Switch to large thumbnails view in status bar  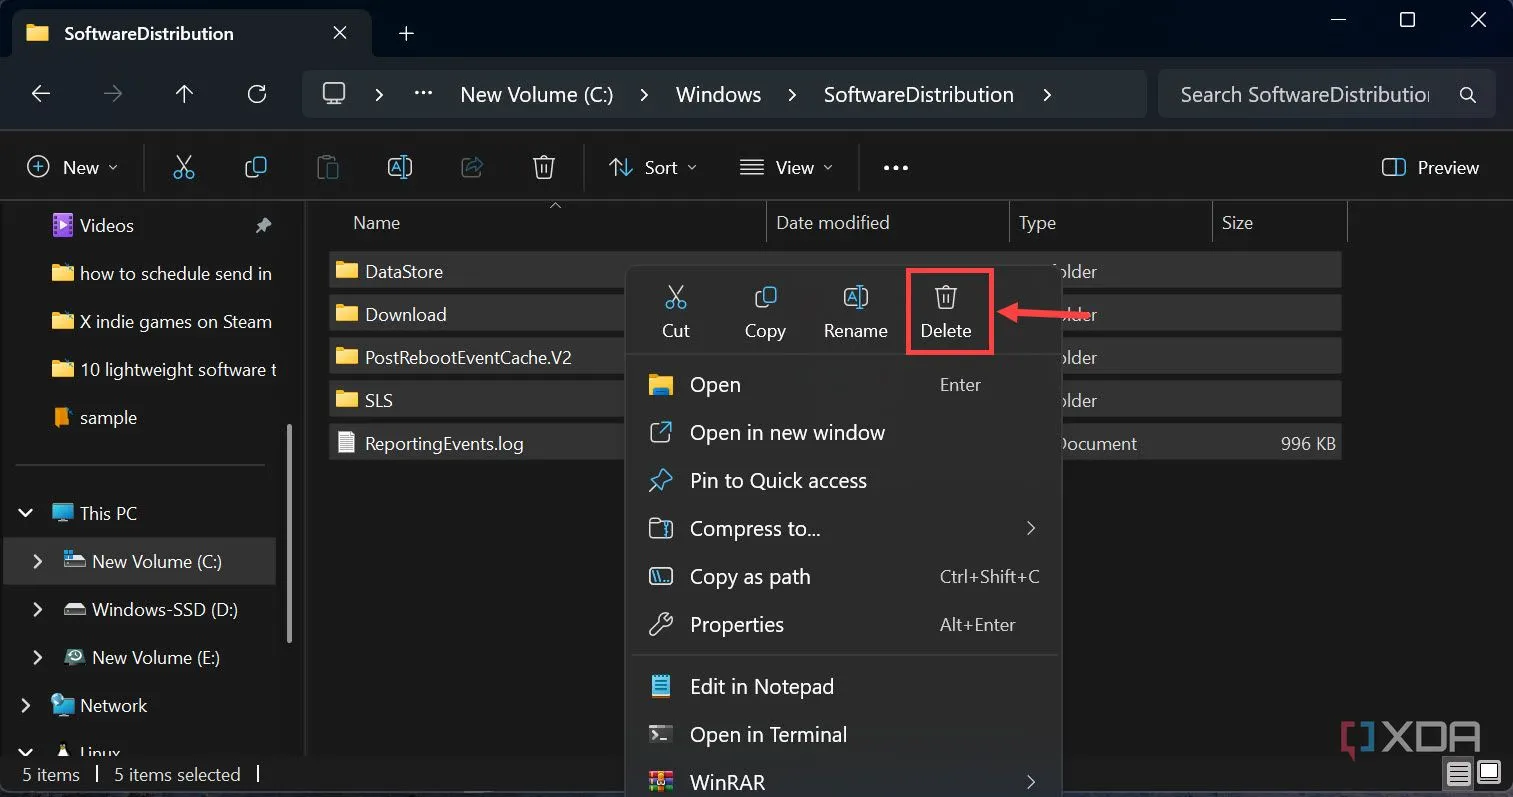[x=1487, y=773]
